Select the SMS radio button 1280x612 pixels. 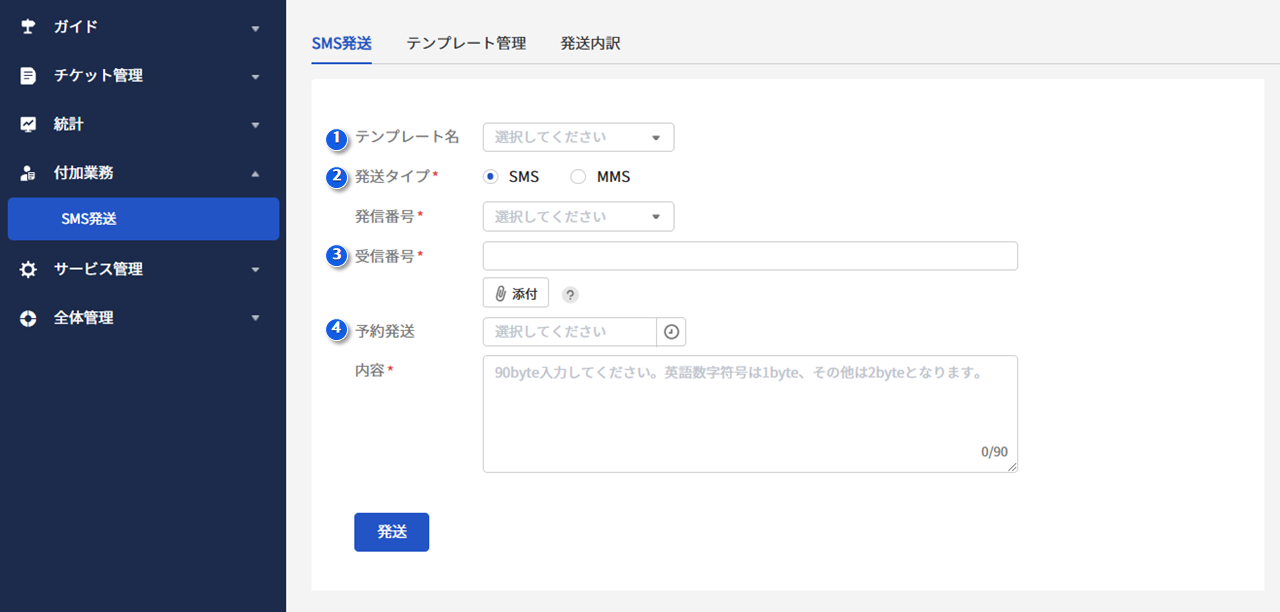pyautogui.click(x=491, y=177)
